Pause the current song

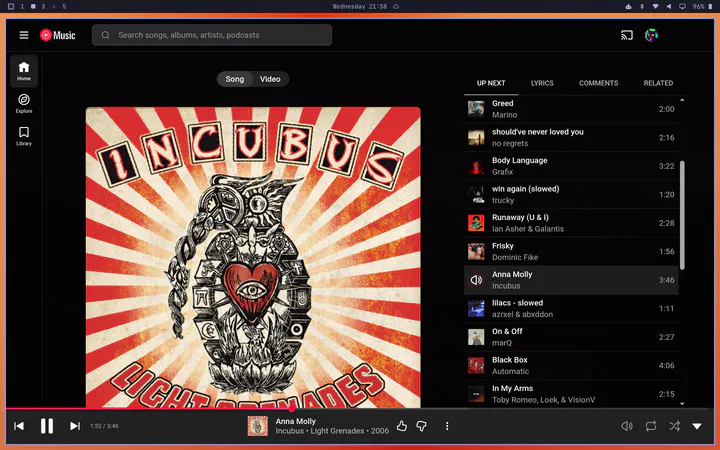point(47,426)
